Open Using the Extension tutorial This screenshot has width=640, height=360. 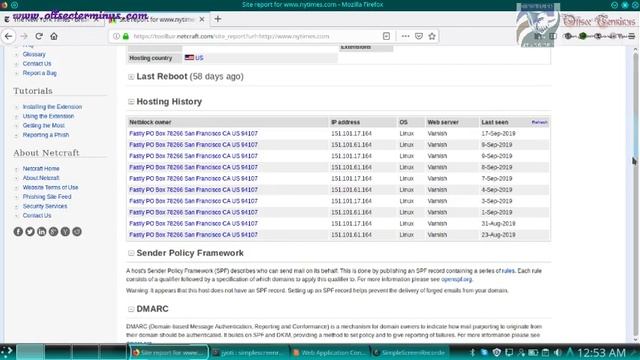pos(48,116)
